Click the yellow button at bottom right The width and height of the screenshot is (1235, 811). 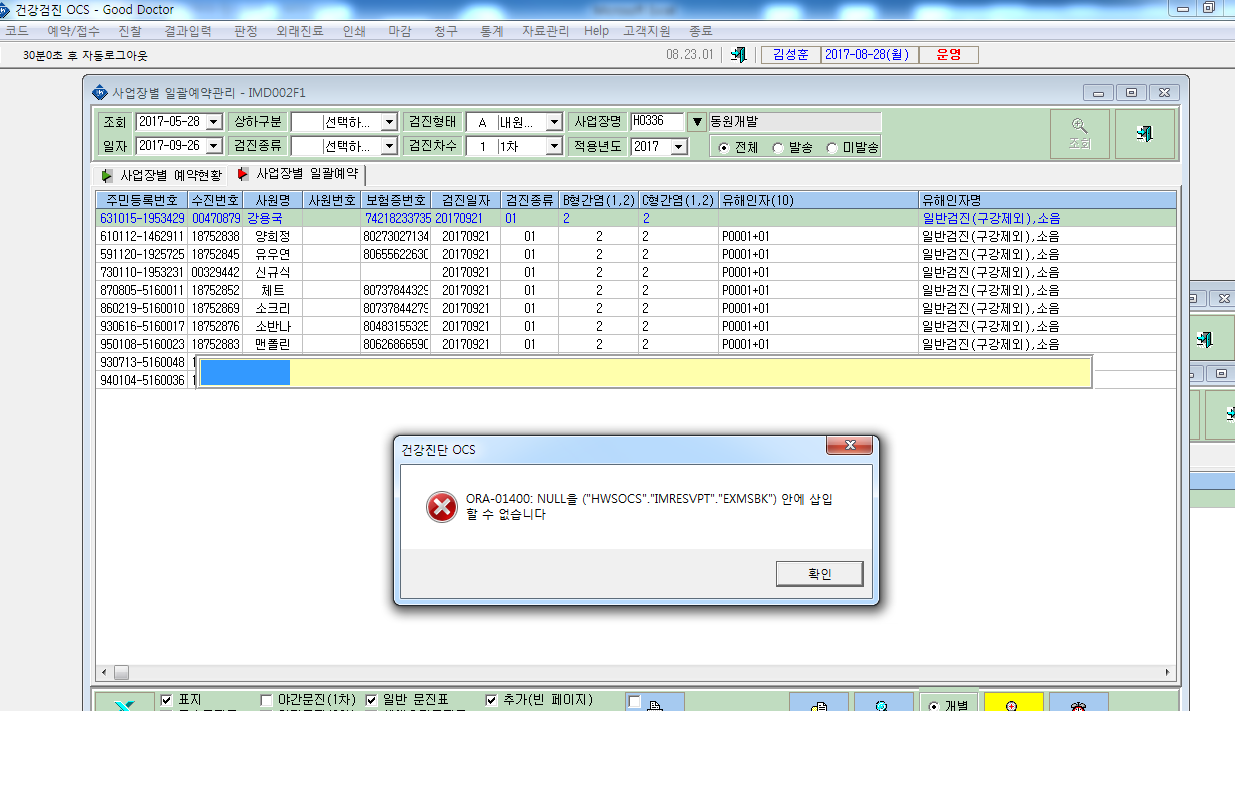[x=1013, y=702]
